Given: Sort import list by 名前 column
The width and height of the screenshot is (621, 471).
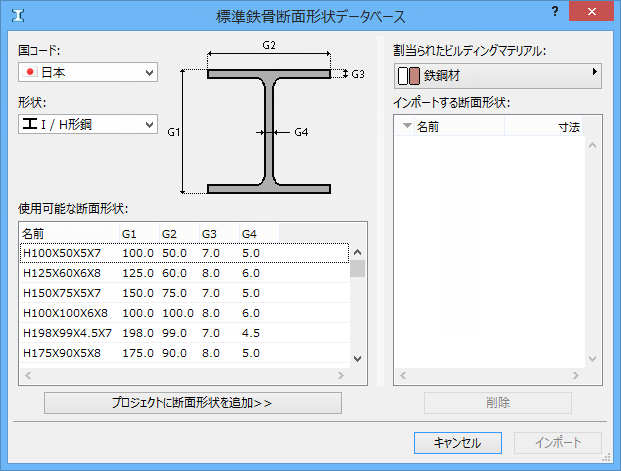Looking at the screenshot, I should pyautogui.click(x=459, y=127).
